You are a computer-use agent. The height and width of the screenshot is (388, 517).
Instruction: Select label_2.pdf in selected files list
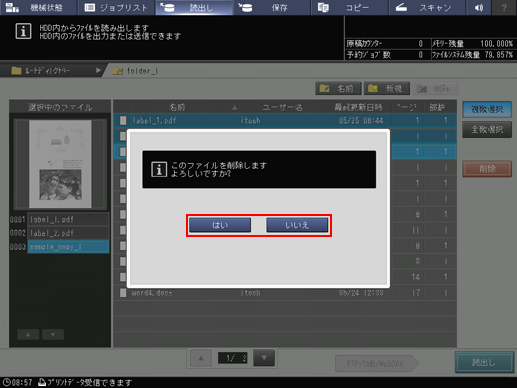click(68, 233)
